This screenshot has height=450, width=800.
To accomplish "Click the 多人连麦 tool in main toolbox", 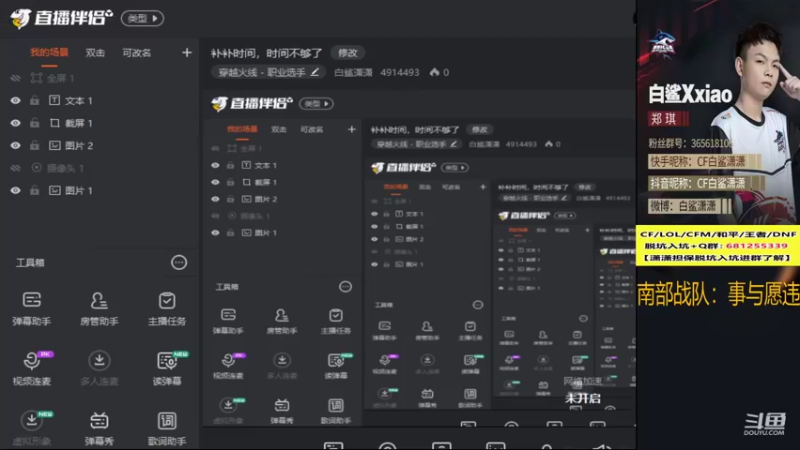I will click(99, 368).
